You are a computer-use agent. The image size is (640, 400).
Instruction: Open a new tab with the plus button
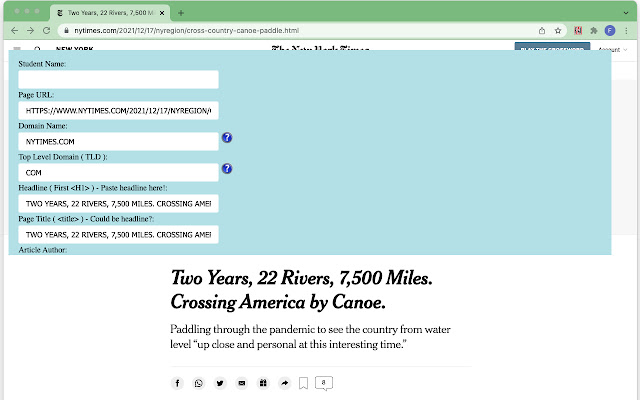(x=181, y=13)
